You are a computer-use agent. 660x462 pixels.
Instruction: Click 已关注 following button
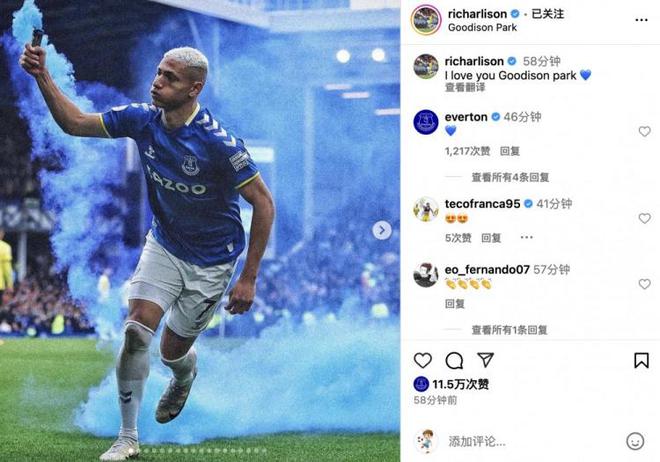[x=548, y=14]
